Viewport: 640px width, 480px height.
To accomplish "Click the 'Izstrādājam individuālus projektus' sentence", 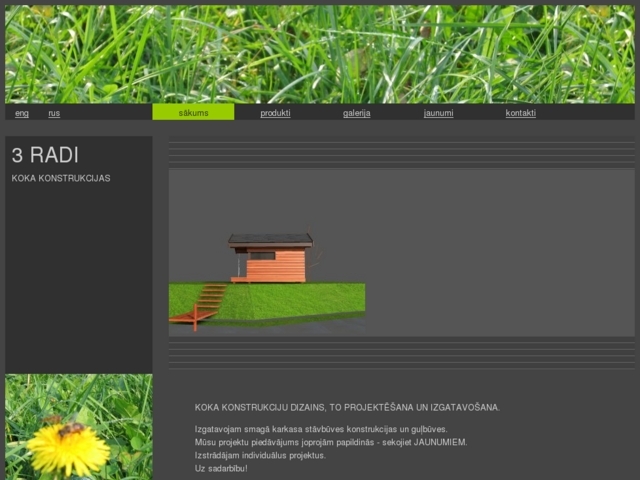I will pos(260,455).
